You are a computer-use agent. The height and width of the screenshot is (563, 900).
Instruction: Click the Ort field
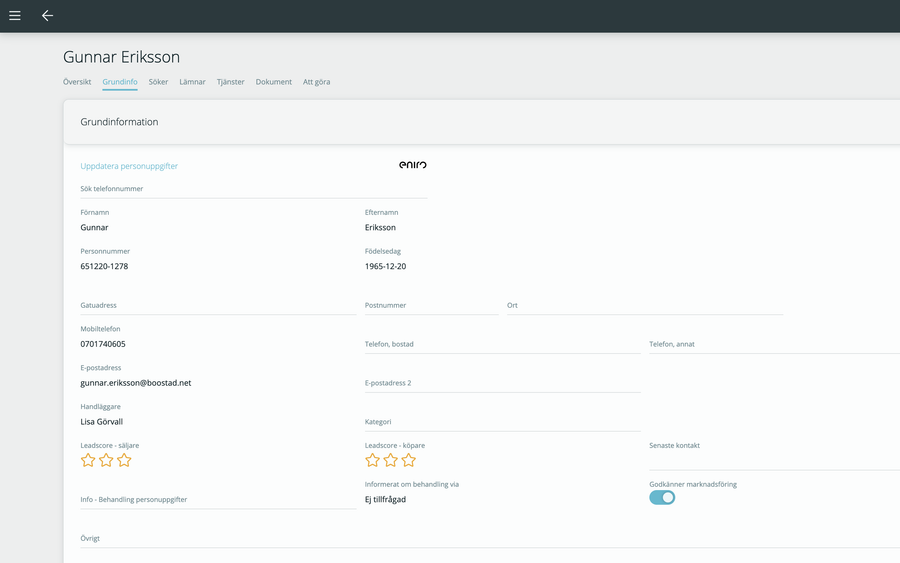[x=645, y=305]
